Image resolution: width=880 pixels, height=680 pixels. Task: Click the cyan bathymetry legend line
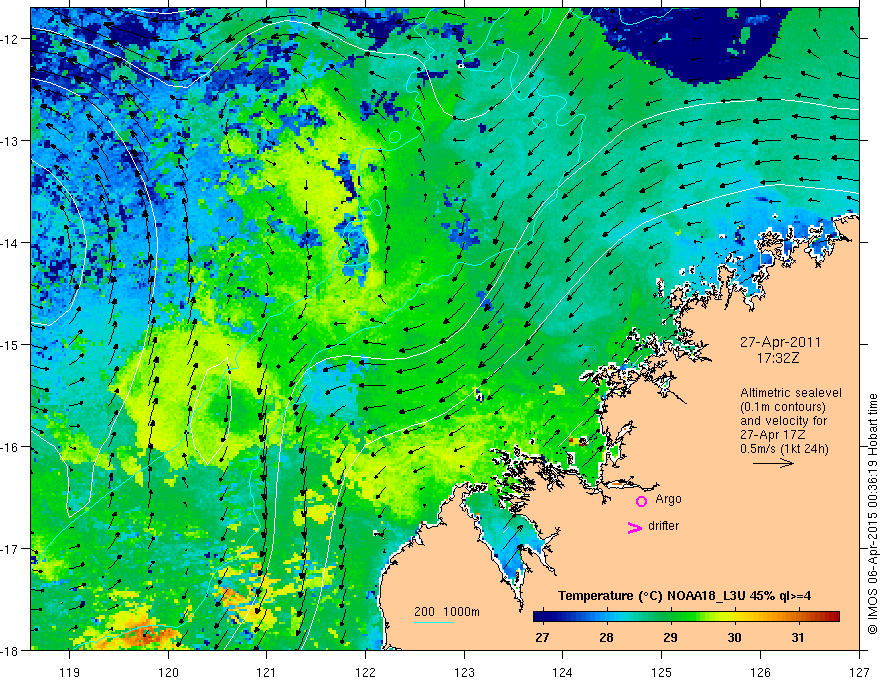tap(433, 622)
